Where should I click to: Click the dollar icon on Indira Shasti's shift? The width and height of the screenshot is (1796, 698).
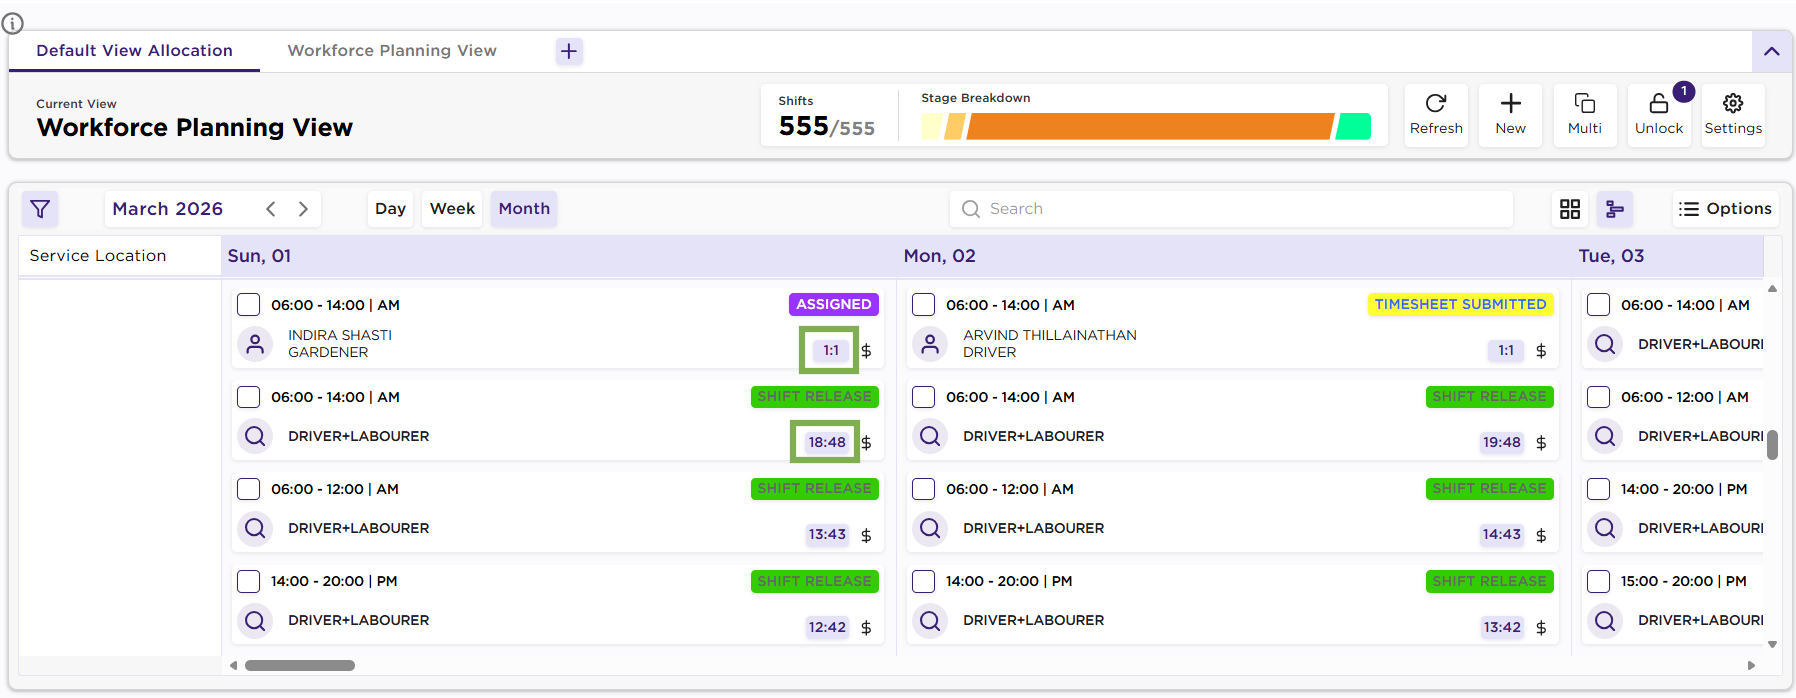click(866, 351)
